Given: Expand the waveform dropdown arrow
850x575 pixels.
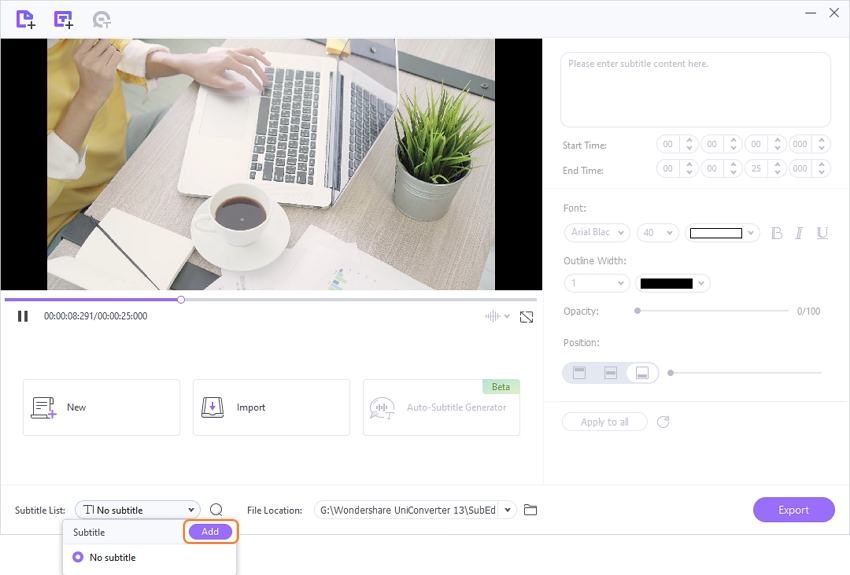Looking at the screenshot, I should (x=507, y=316).
